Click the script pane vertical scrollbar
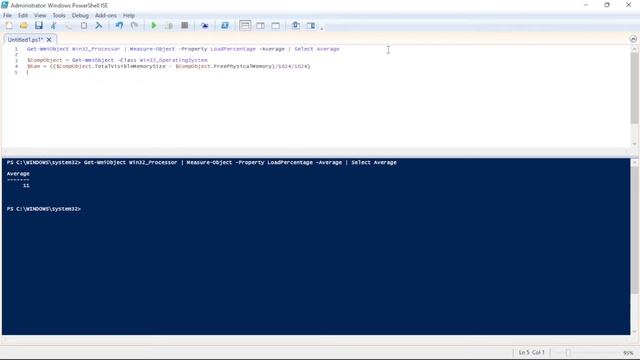 [x=634, y=88]
